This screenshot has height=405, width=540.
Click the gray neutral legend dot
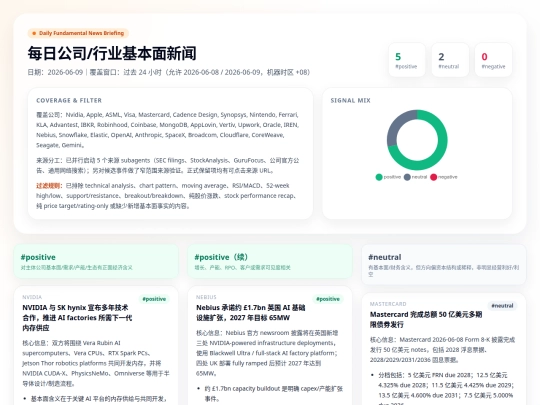(x=407, y=177)
